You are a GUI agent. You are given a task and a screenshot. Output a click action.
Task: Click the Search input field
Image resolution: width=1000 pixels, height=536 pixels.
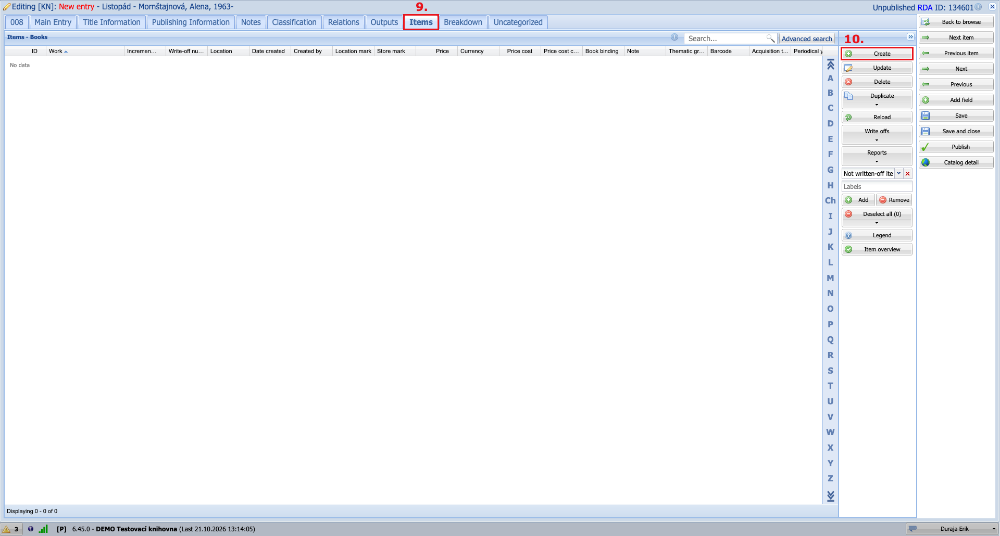click(x=725, y=38)
